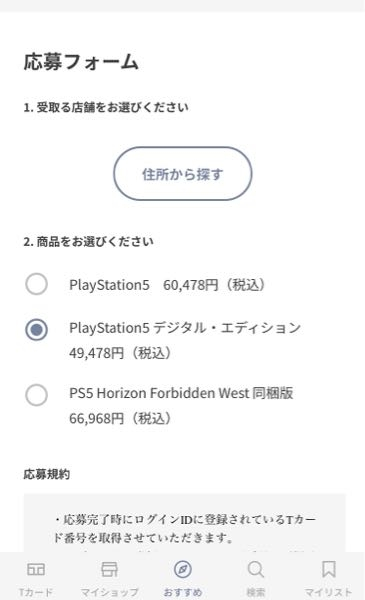This screenshot has width=365, height=600.
Task: Click the 住所から探す button
Action: 182,174
